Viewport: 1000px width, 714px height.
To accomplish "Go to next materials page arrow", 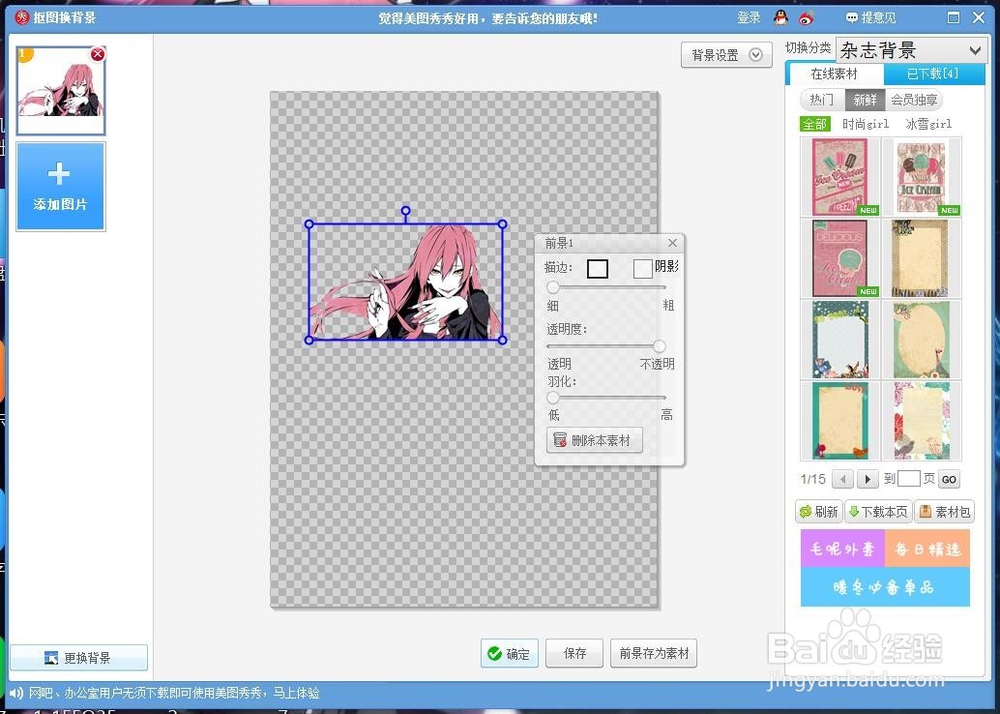I will (x=867, y=479).
